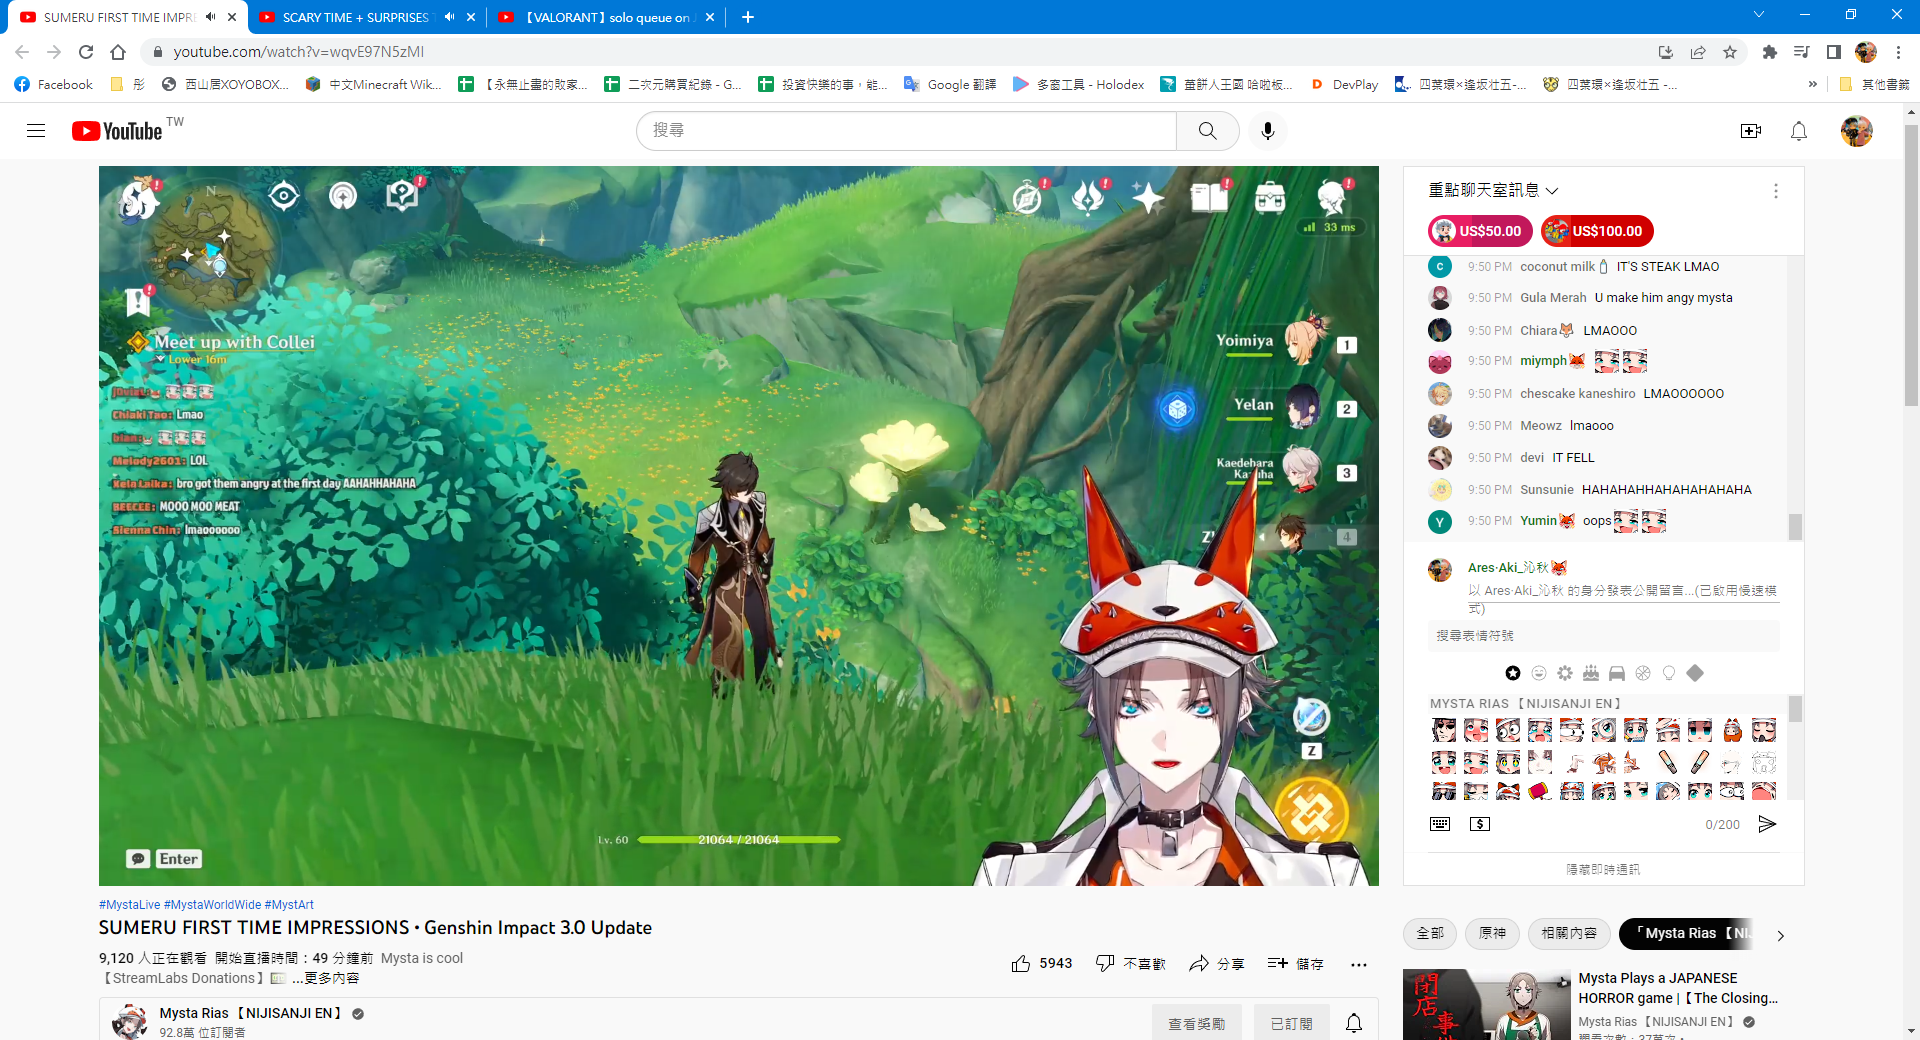Image resolution: width=1920 pixels, height=1040 pixels.
Task: Select the 原神 filter chip
Action: [1492, 933]
